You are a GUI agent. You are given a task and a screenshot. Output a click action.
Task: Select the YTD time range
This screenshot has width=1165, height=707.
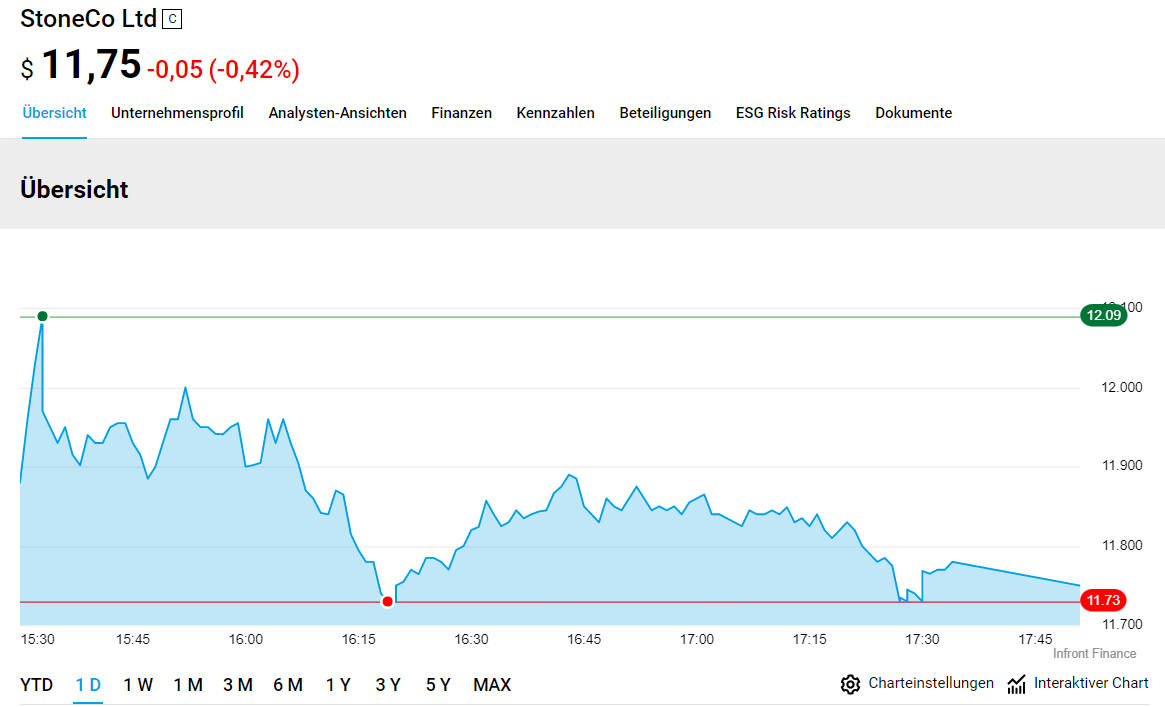(37, 685)
